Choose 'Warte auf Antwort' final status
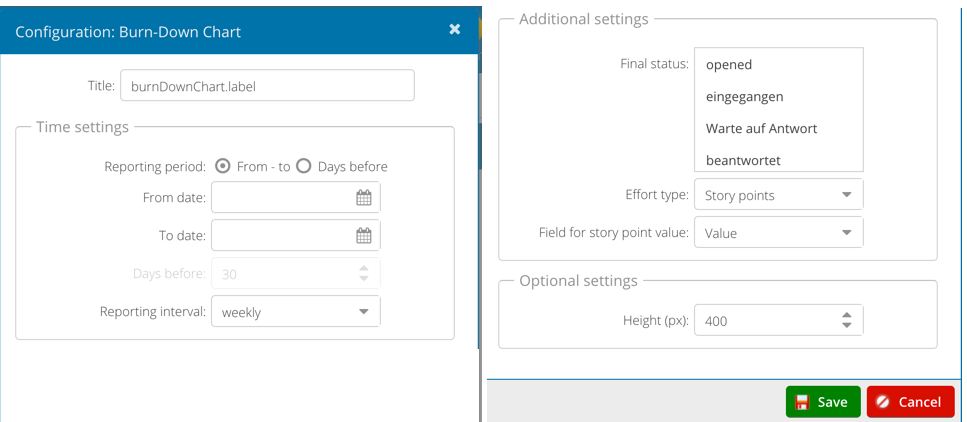967x422 pixels. click(x=761, y=129)
